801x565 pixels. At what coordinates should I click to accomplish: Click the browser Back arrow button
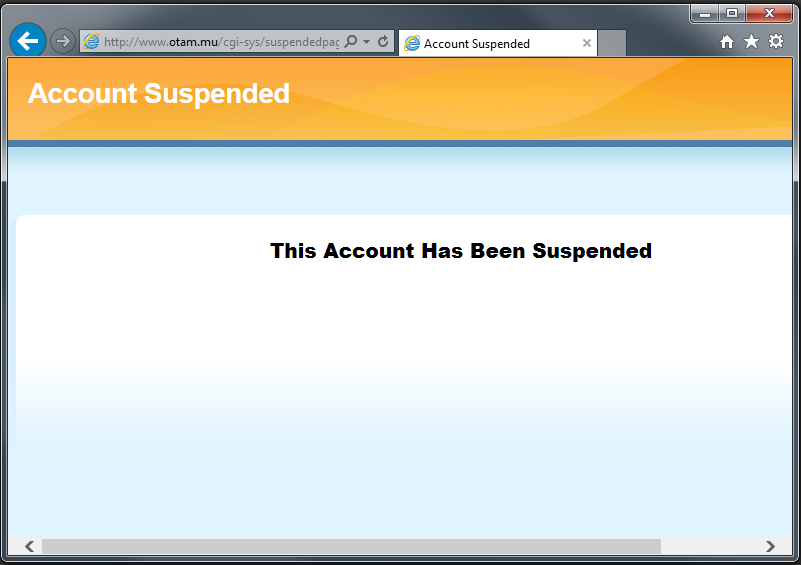[28, 40]
